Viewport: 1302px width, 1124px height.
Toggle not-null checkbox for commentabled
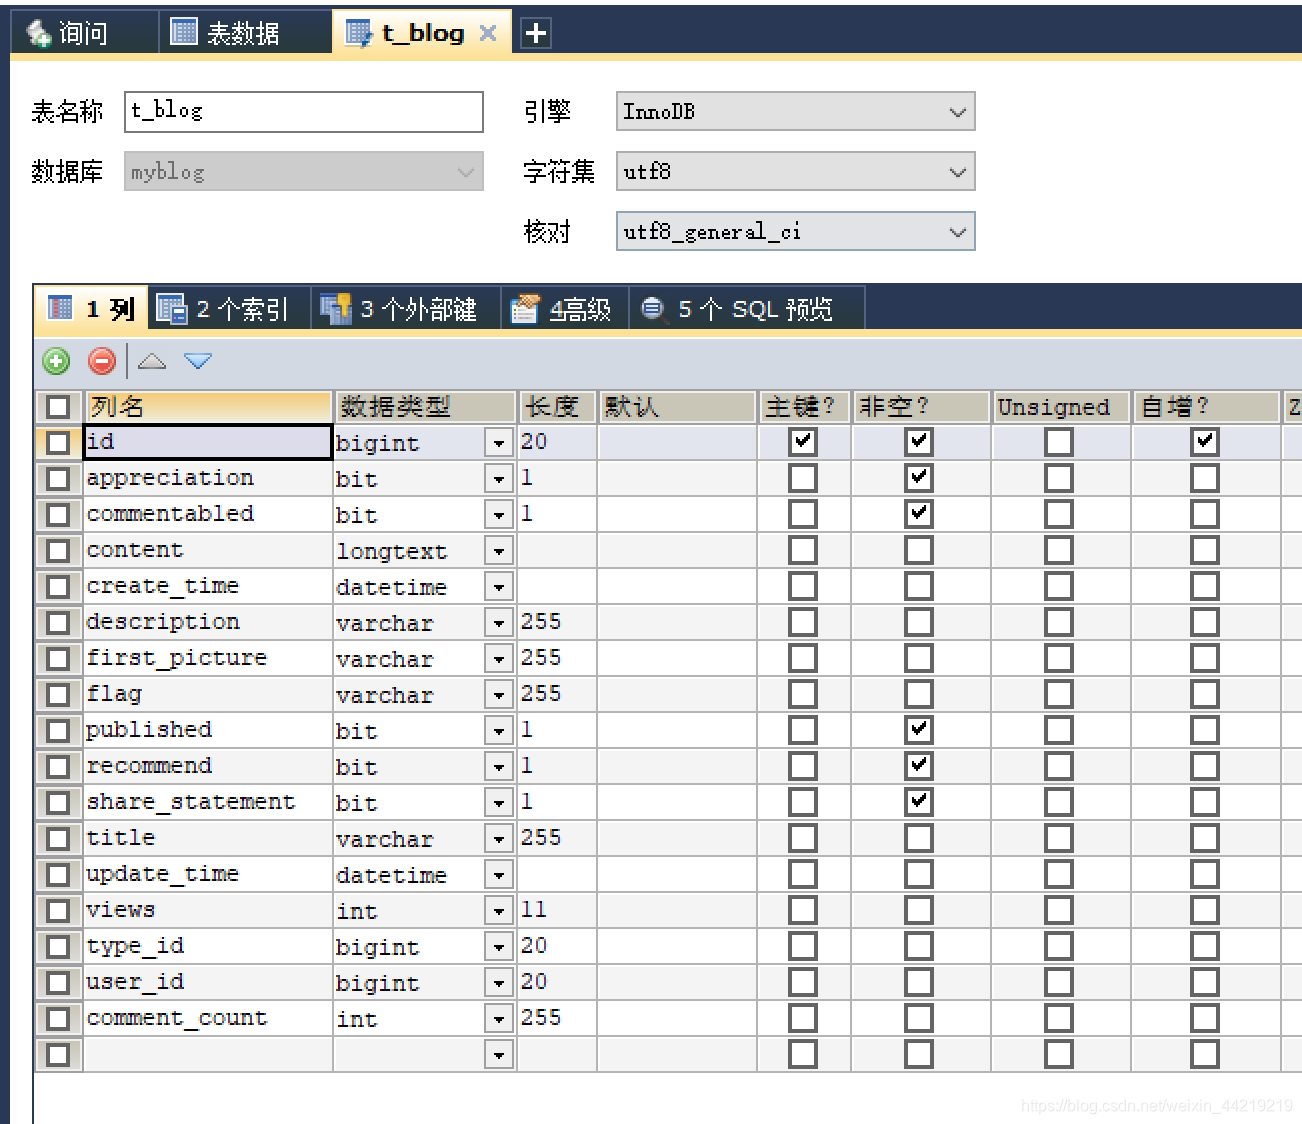tap(919, 514)
